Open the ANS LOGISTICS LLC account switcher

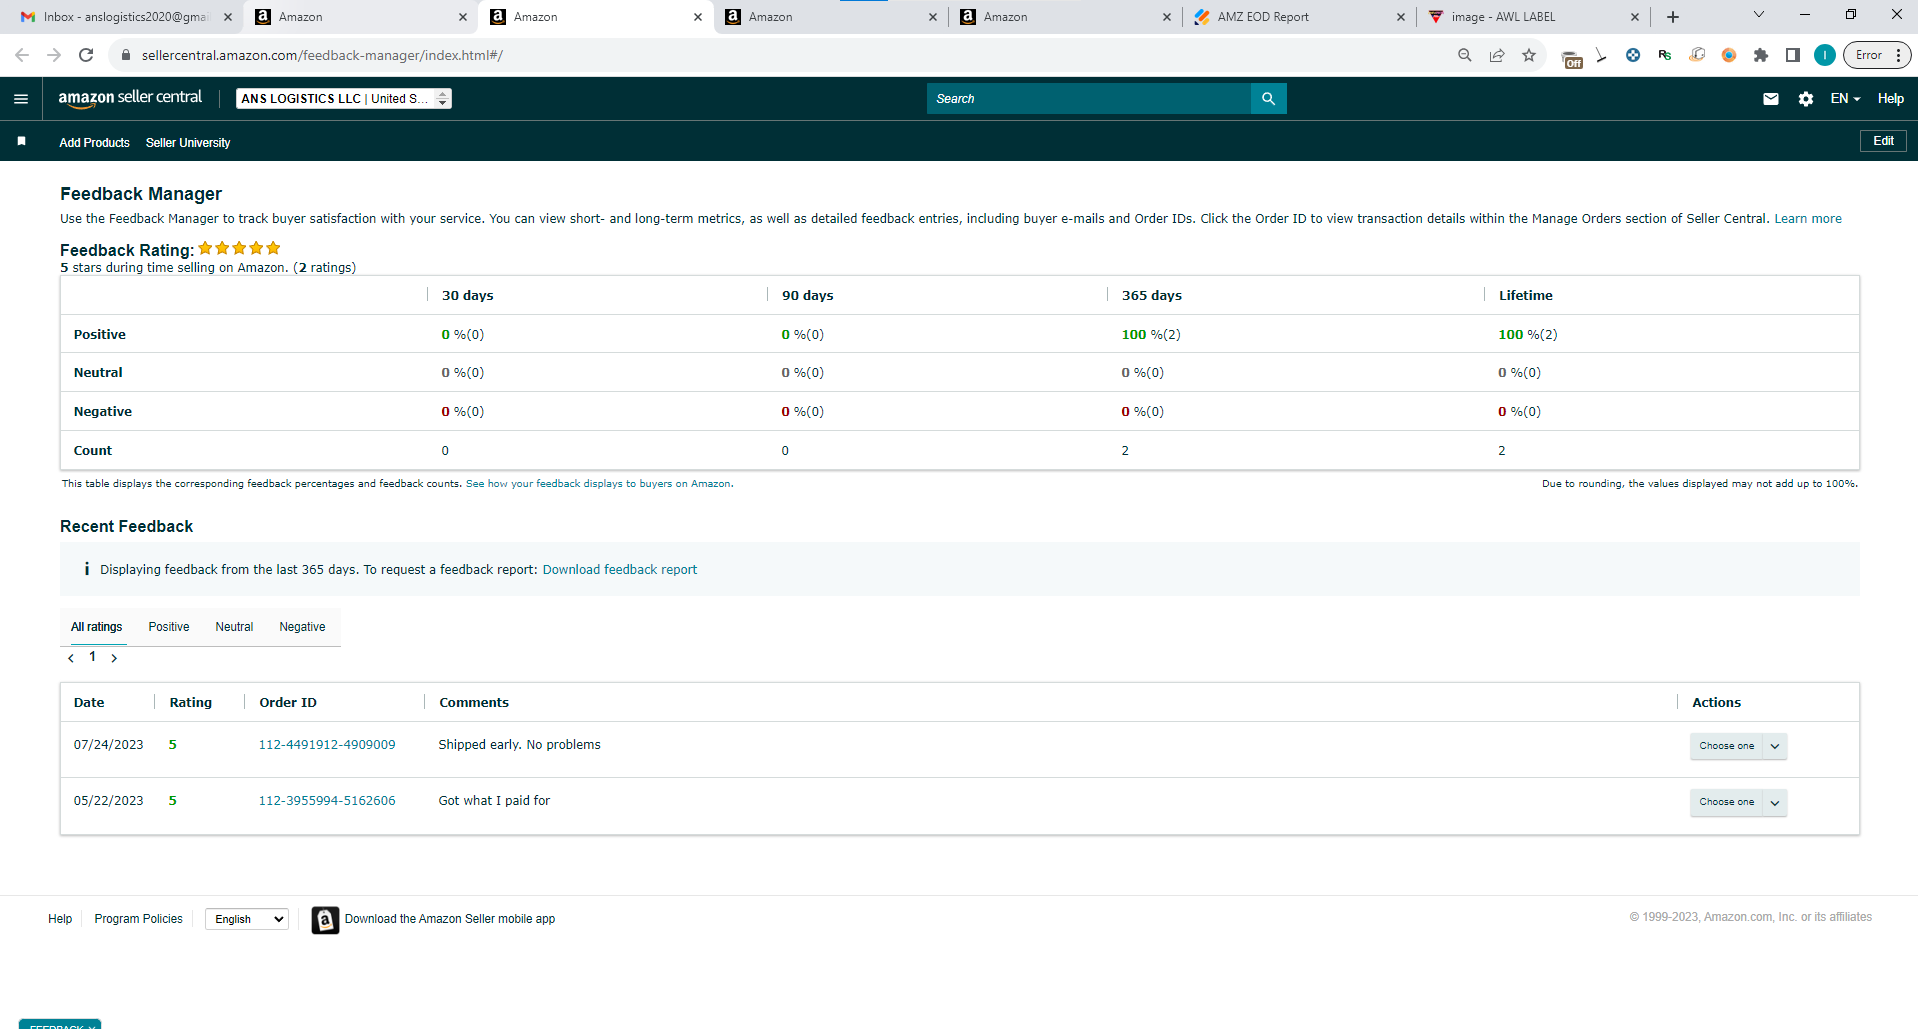click(344, 98)
